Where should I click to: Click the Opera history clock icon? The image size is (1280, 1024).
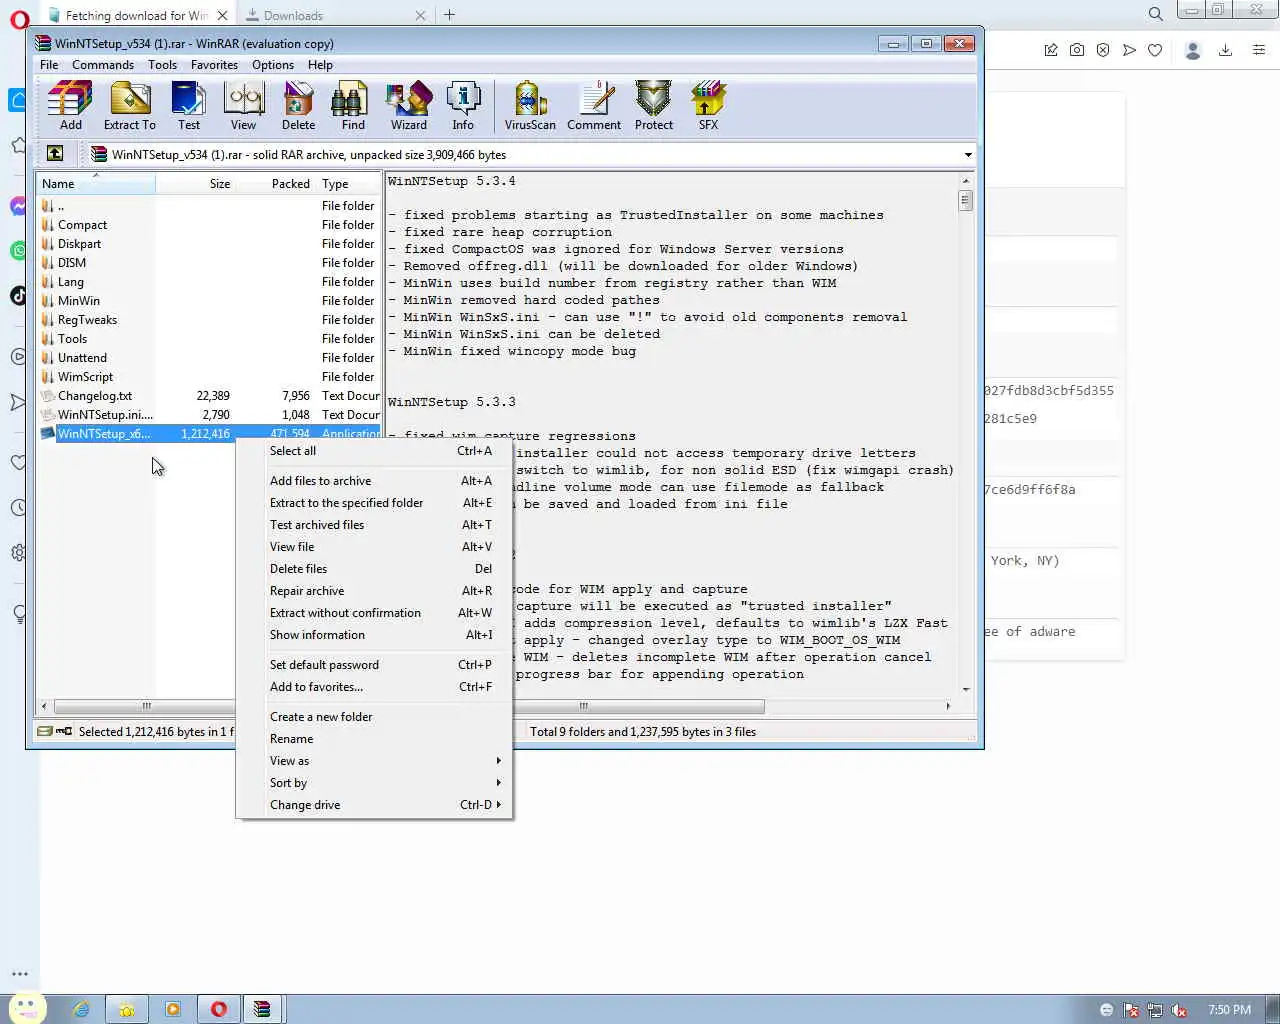(x=19, y=507)
